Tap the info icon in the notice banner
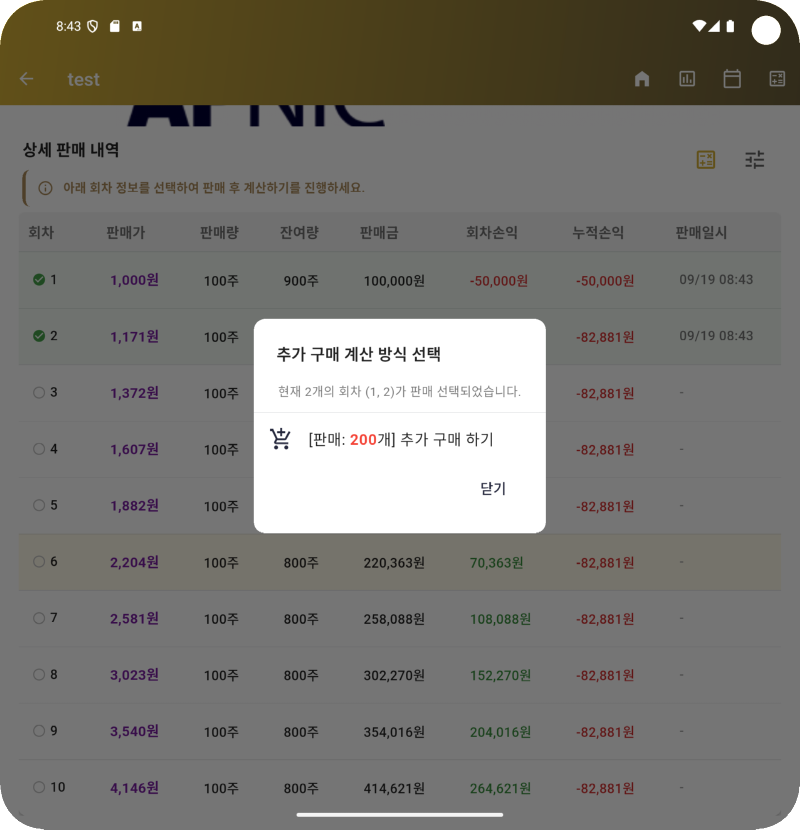800x830 pixels. [45, 188]
